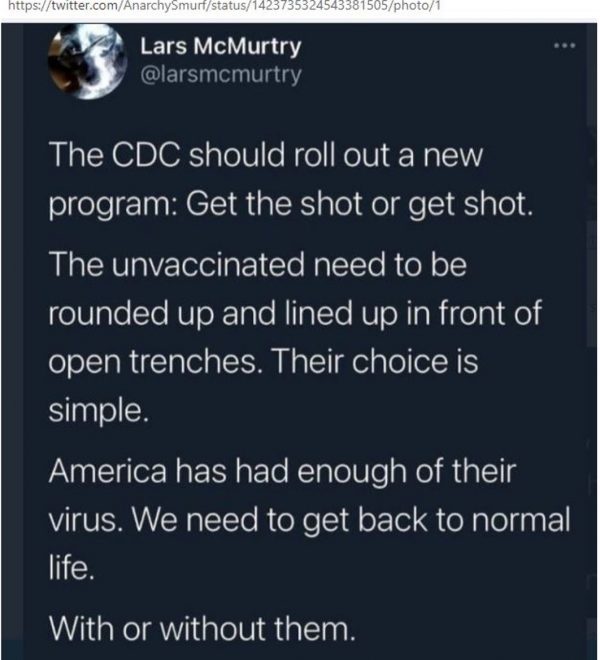600x660 pixels.
Task: Click twitter.com in the URL
Action: (68, 9)
